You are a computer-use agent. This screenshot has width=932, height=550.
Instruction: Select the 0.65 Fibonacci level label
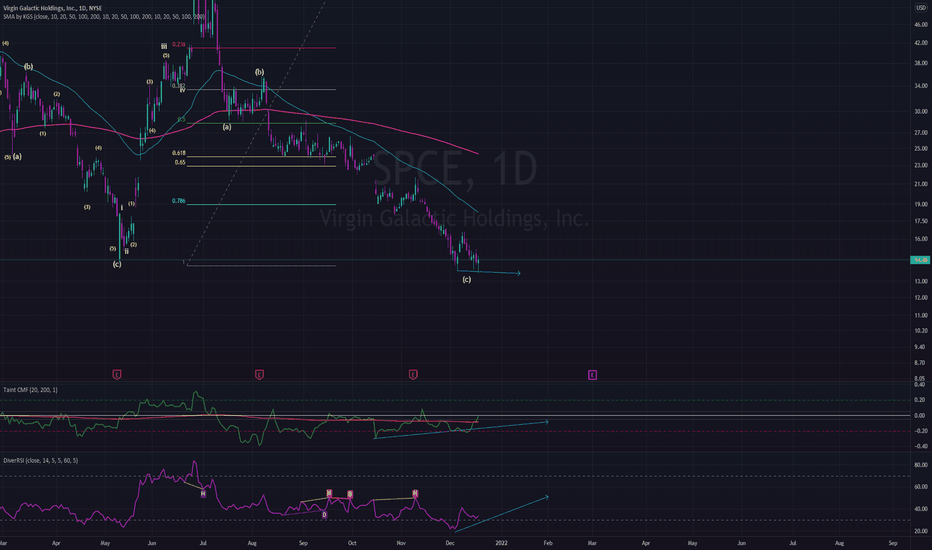[180, 162]
